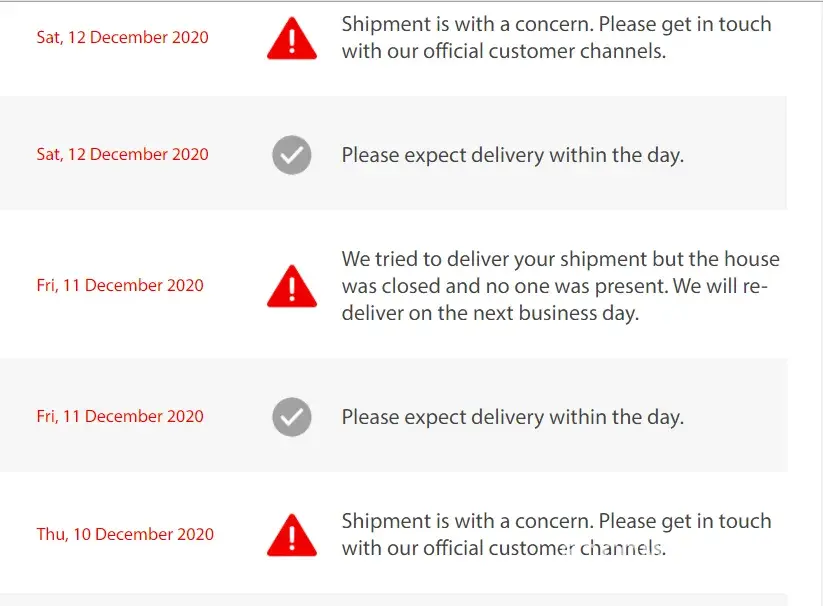Image resolution: width=823 pixels, height=606 pixels.
Task: Click the topmost red warning triangle icon
Action: (x=292, y=39)
